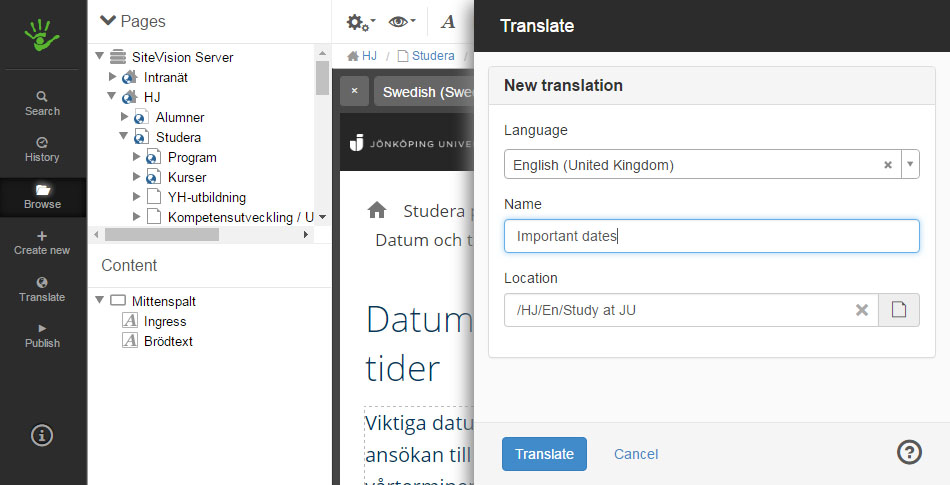The width and height of the screenshot is (950, 485).
Task: Collapse the Pages panel header
Action: coord(108,21)
